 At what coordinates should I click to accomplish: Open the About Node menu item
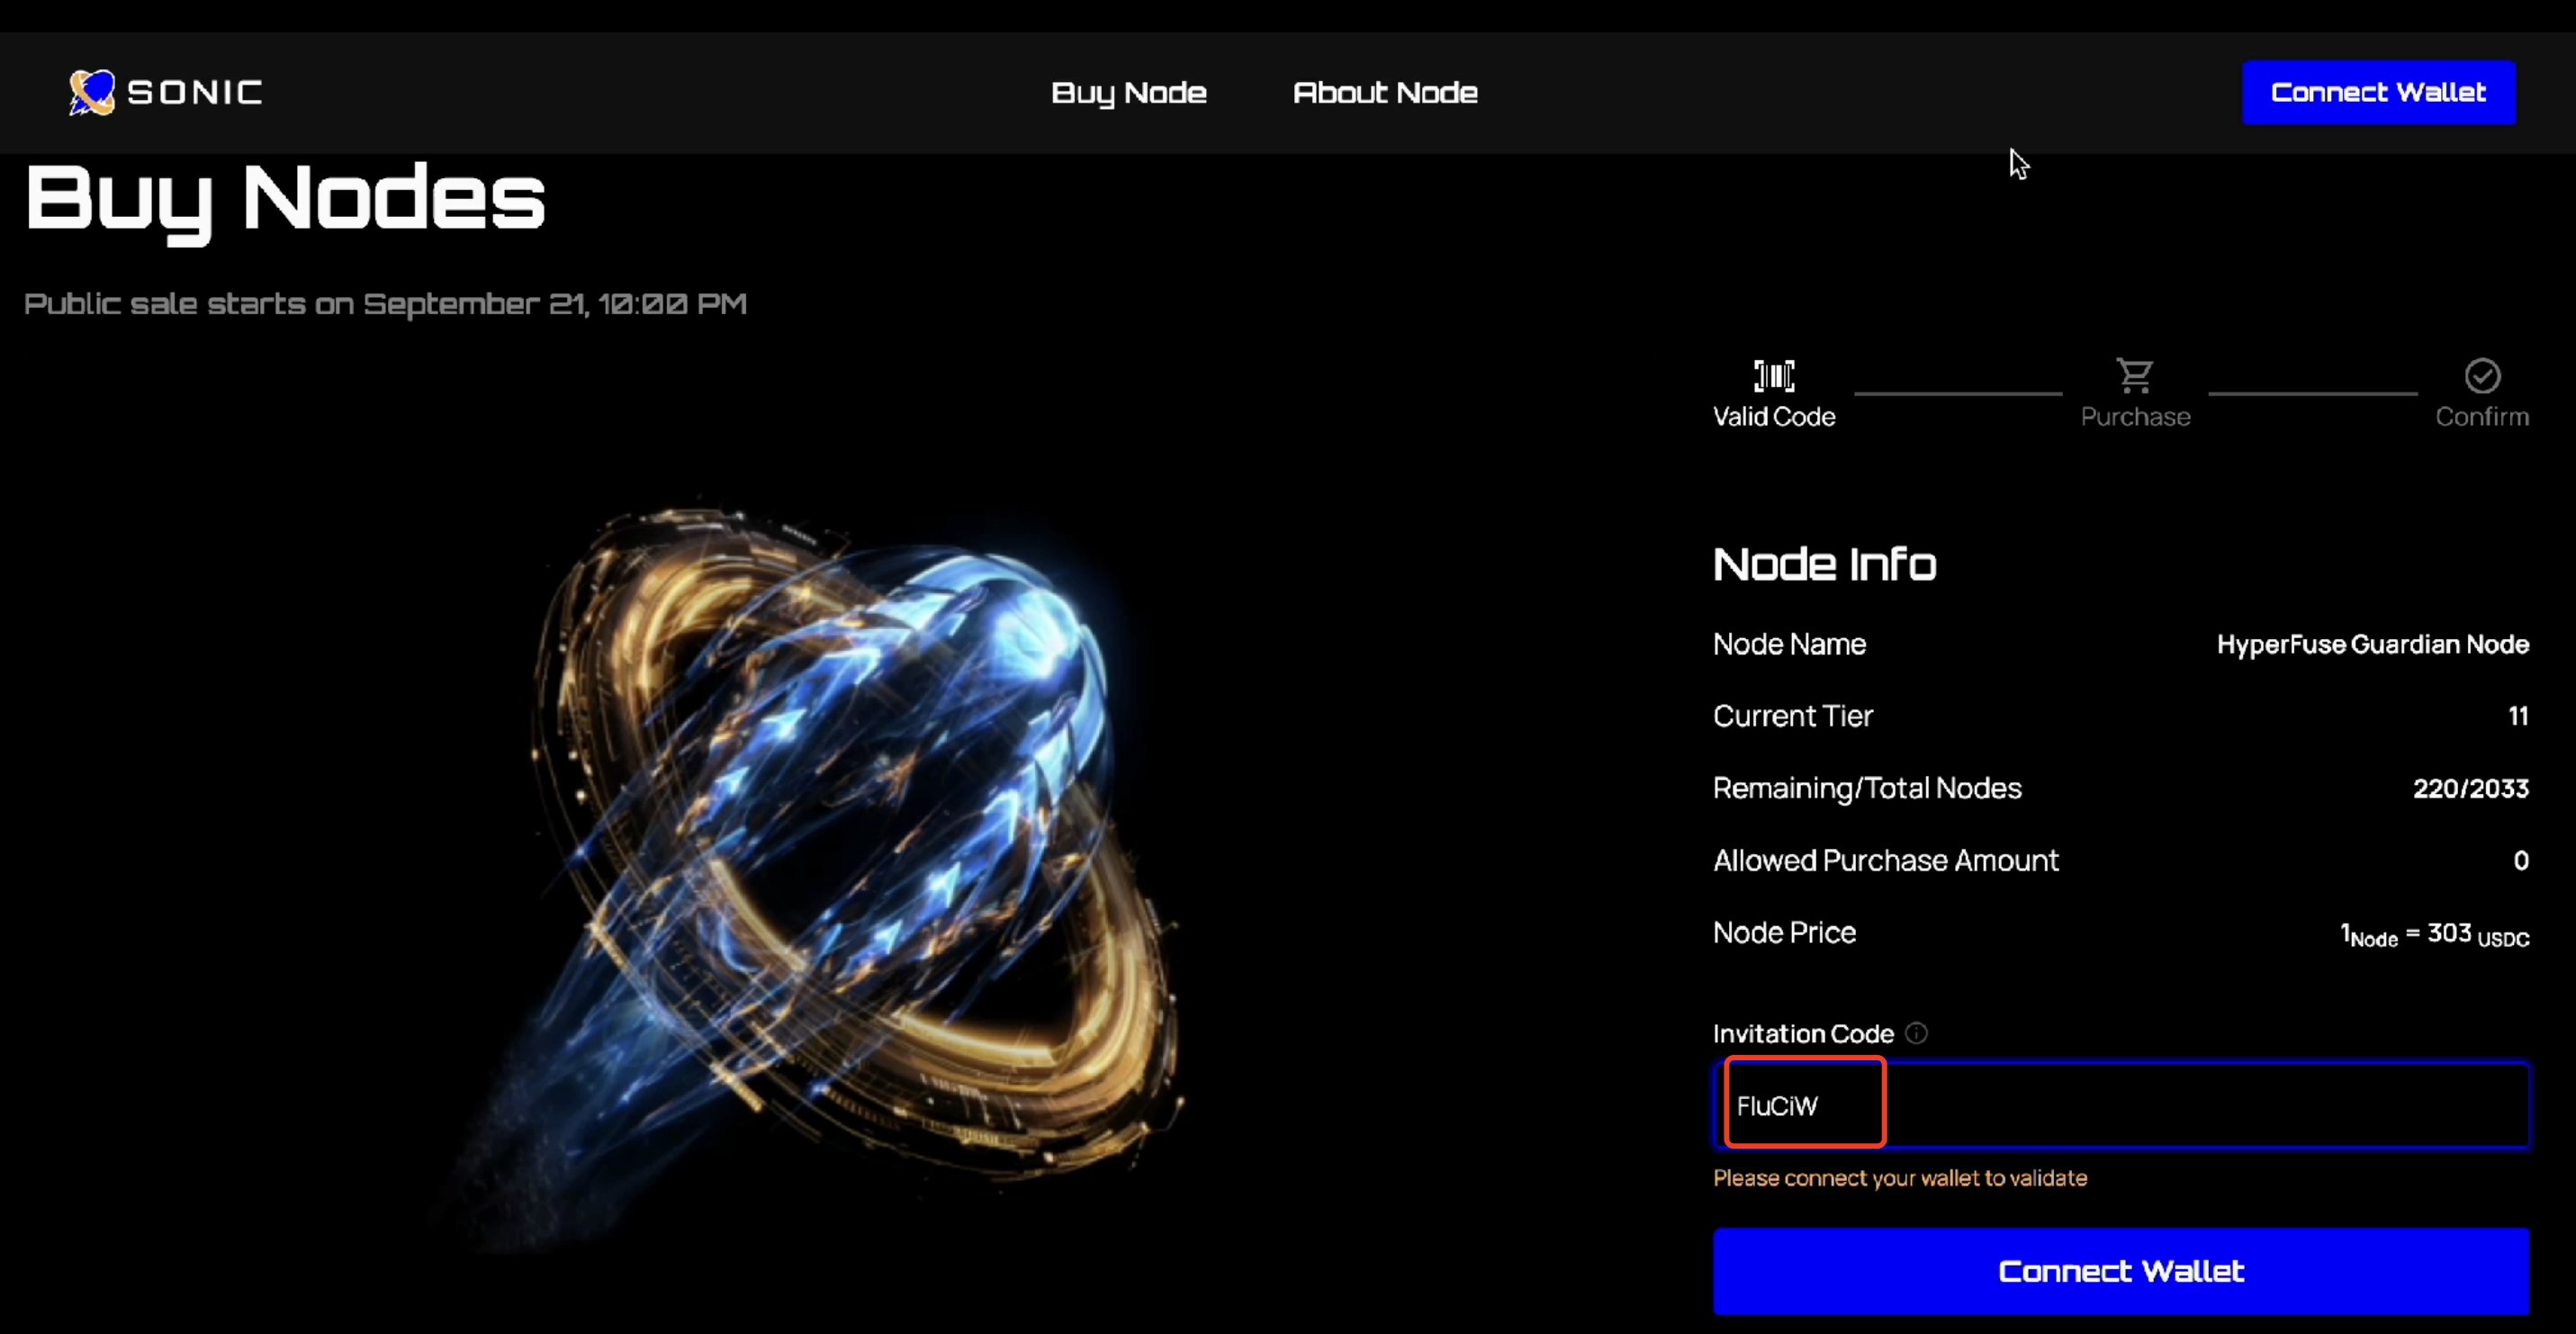1385,93
